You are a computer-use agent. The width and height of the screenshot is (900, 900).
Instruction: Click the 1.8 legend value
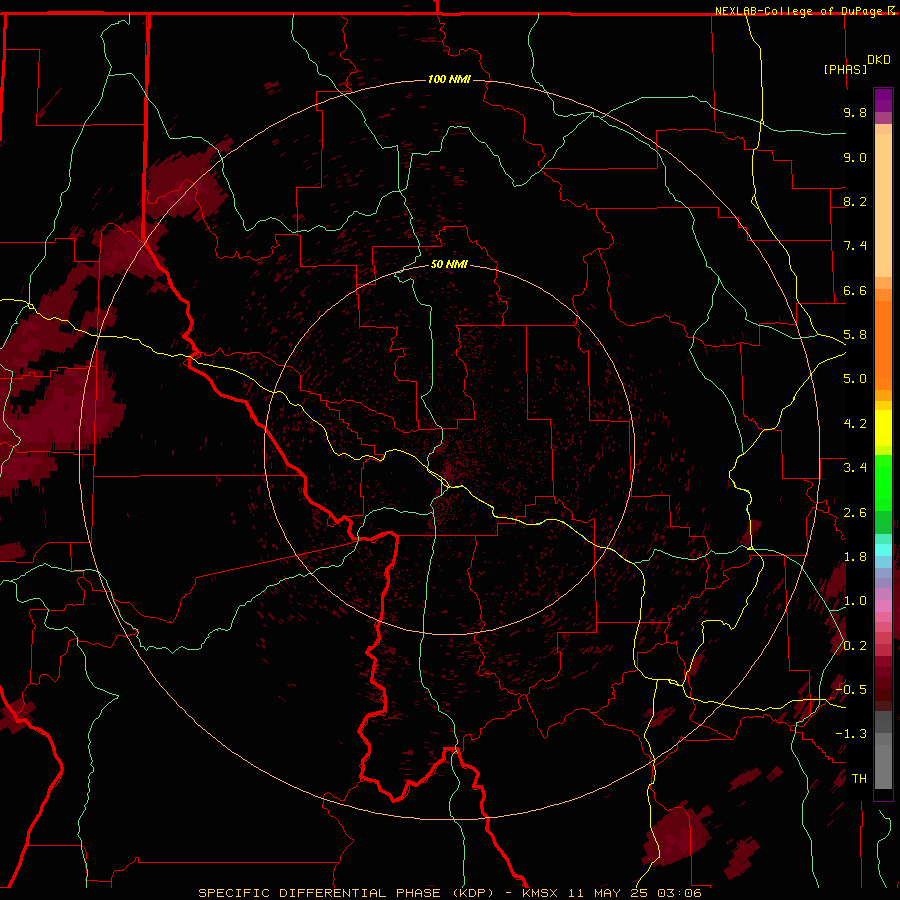click(x=855, y=557)
